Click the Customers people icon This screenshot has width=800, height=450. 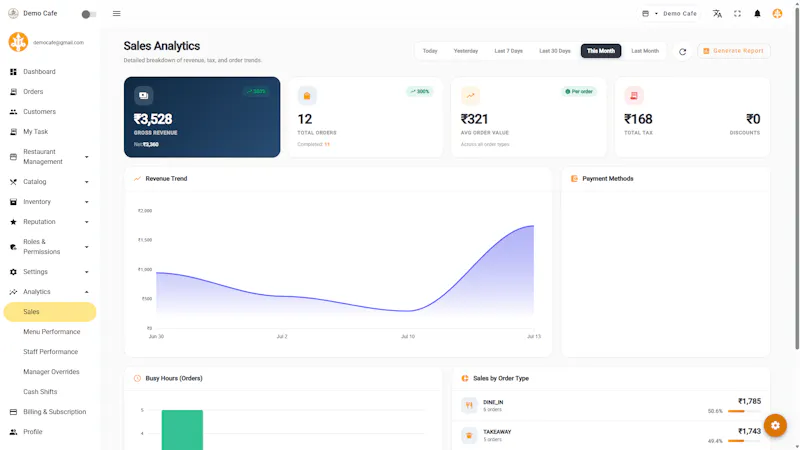[x=13, y=112]
